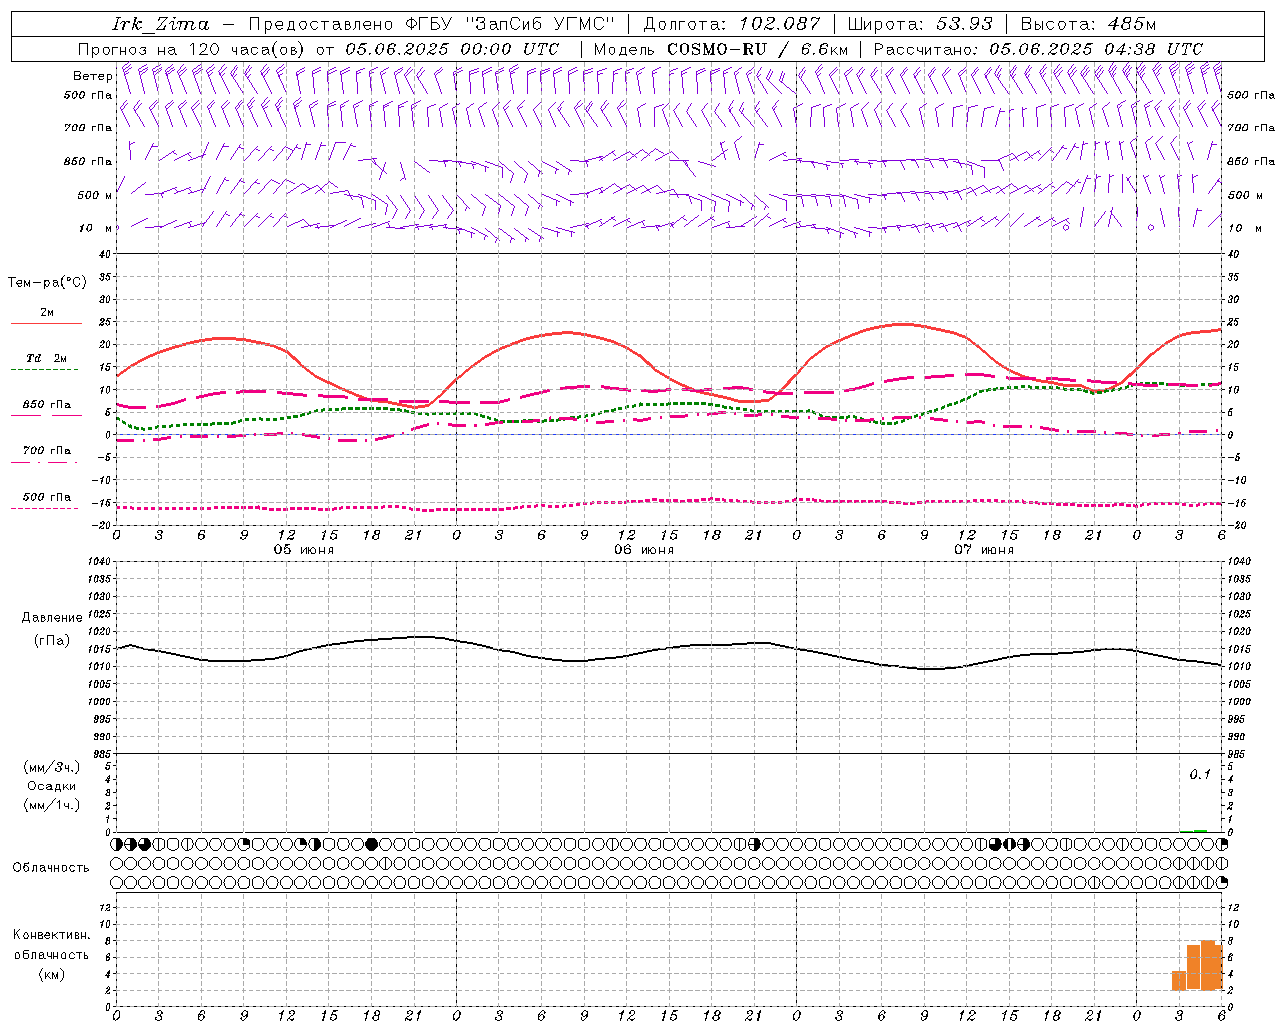Click the "500 гПа" temperature legend entry
Image resolution: width=1280 pixels, height=1024 pixels.
coord(47,497)
